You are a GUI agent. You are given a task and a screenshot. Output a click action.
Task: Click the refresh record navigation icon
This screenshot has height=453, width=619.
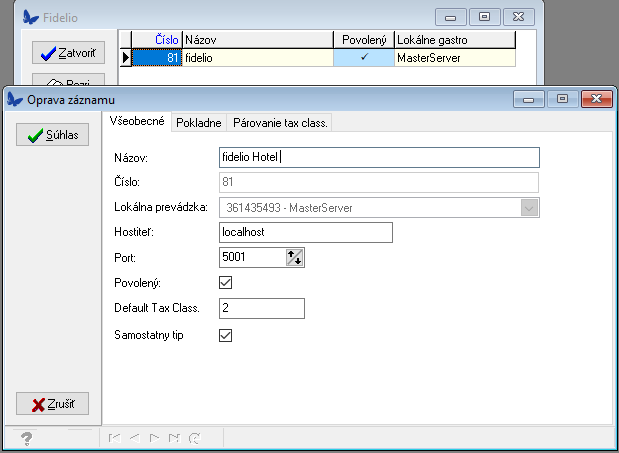coord(195,438)
